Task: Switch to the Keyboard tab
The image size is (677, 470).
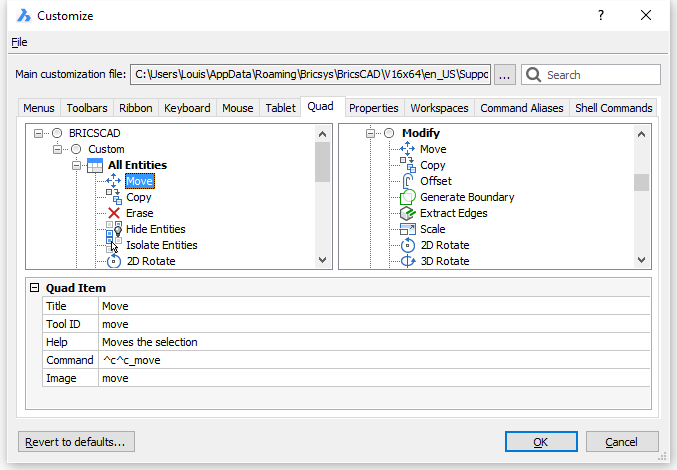Action: pyautogui.click(x=187, y=108)
